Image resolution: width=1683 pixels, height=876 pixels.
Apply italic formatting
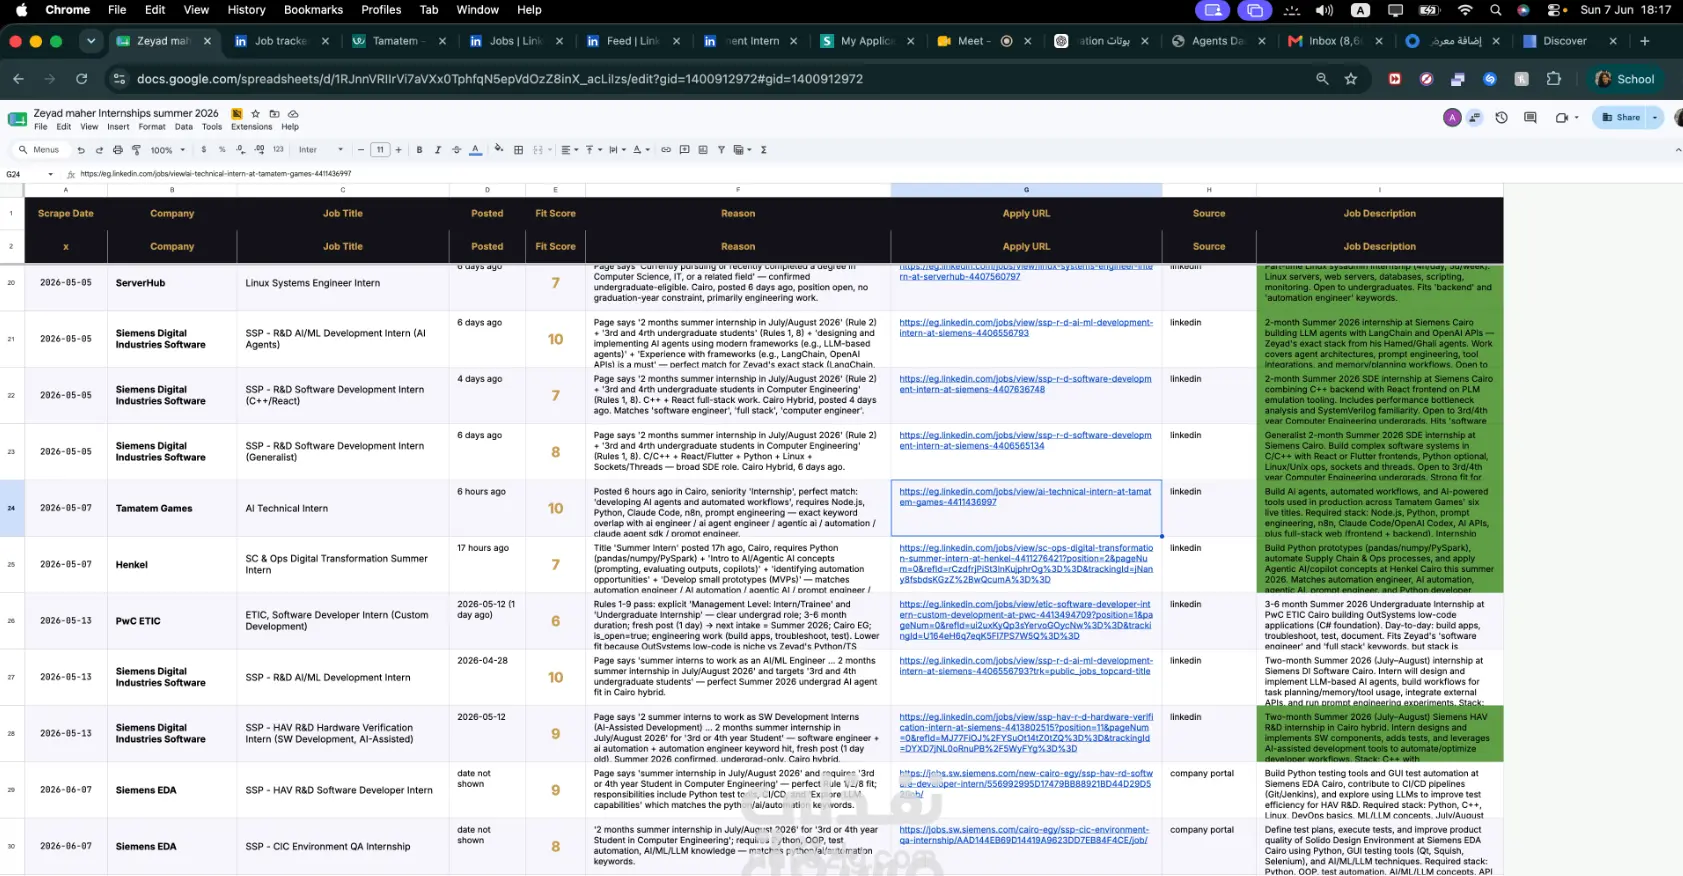click(x=437, y=150)
